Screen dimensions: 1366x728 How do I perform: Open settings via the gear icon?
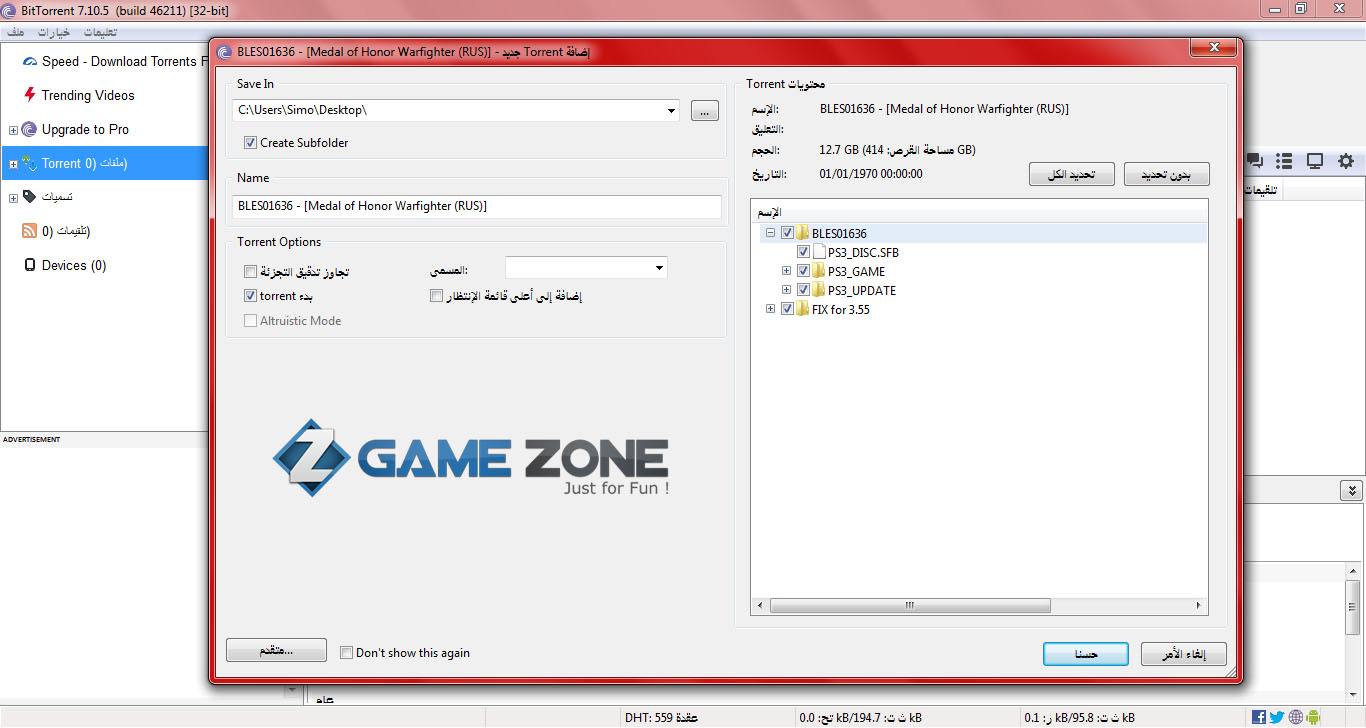point(1346,161)
